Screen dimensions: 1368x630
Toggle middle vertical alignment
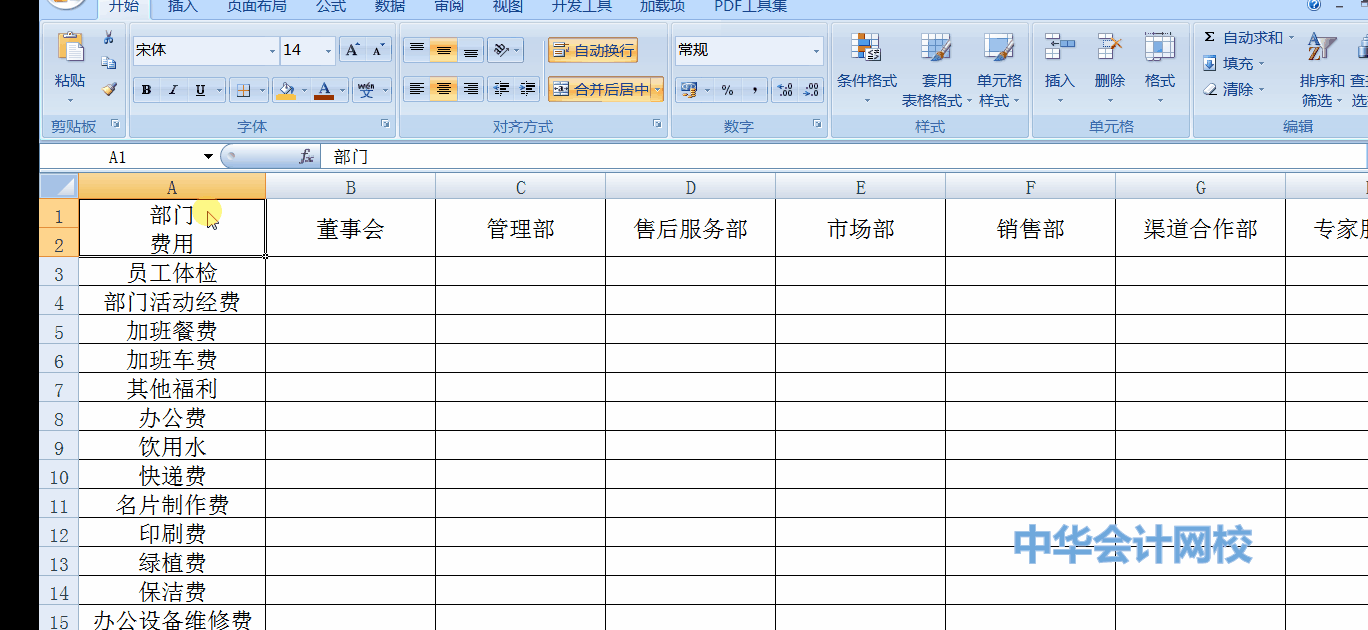(444, 50)
